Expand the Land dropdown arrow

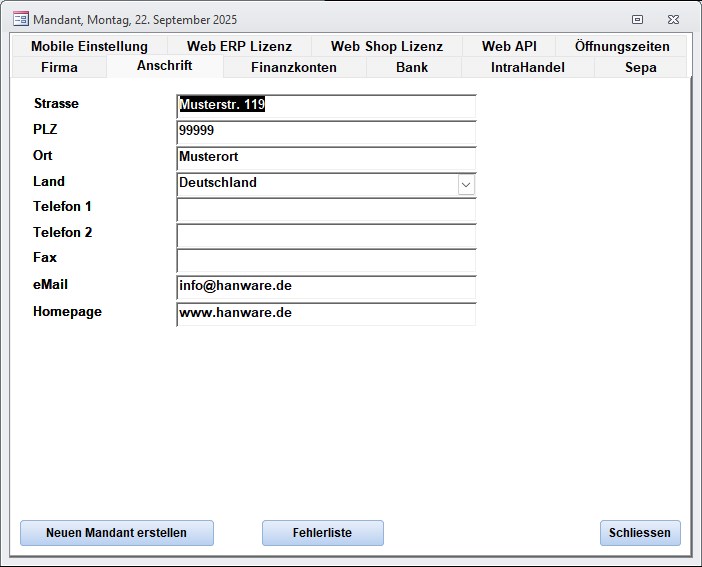click(x=466, y=185)
